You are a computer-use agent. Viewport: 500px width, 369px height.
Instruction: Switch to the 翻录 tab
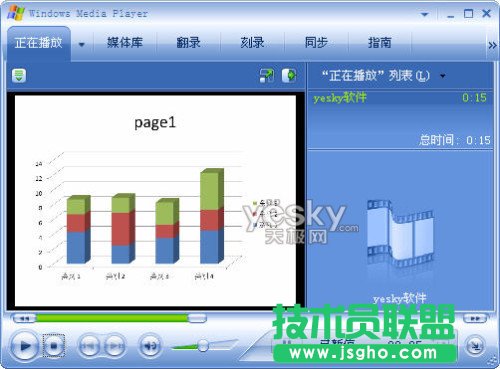click(x=188, y=43)
